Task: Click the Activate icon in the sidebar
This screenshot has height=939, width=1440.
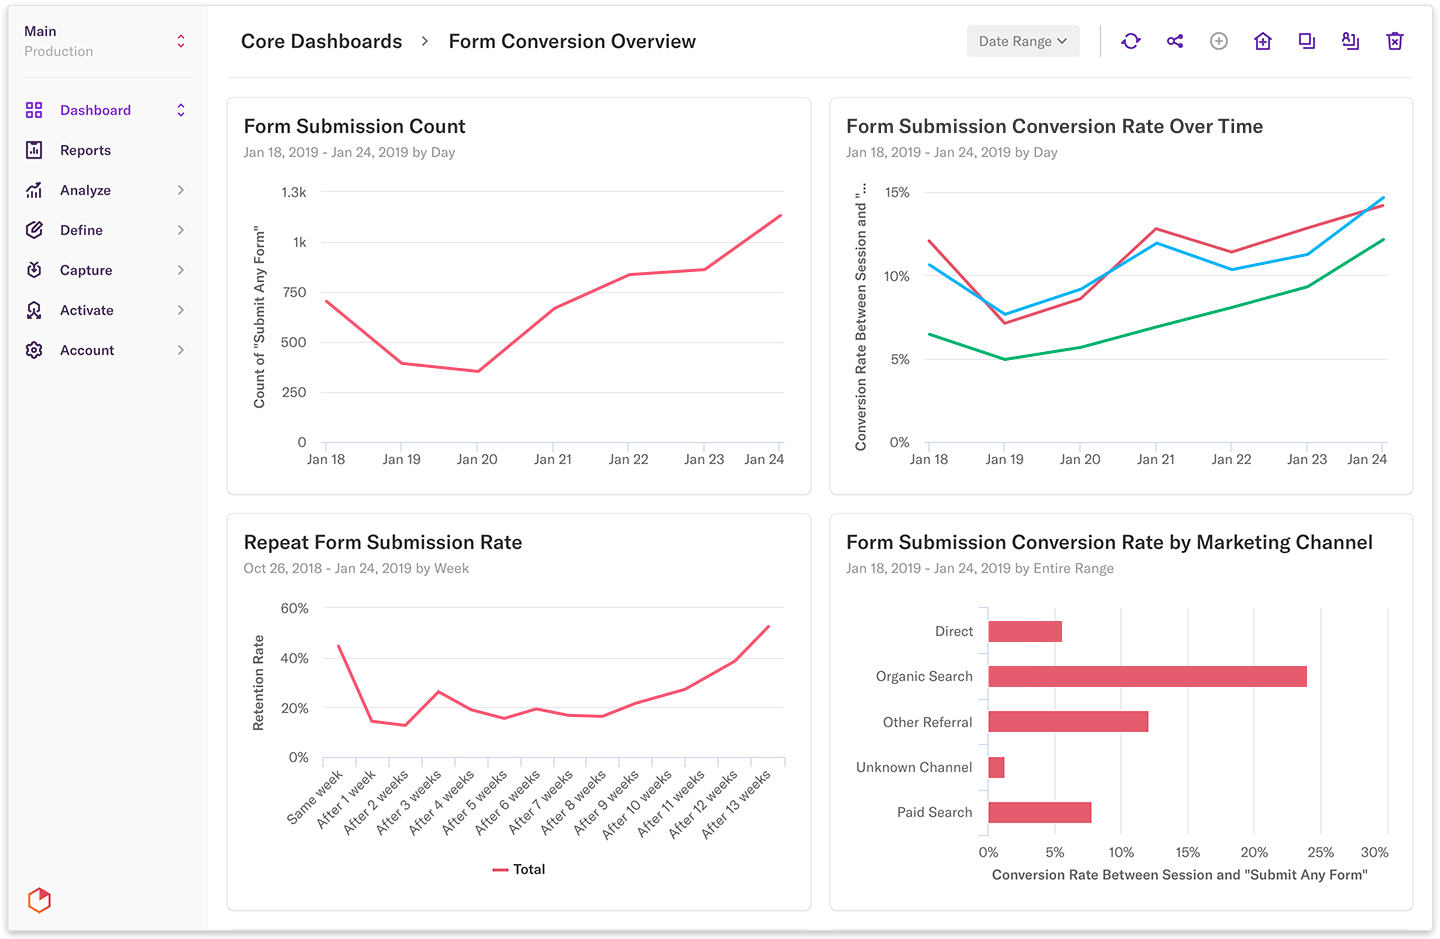Action: 34,310
